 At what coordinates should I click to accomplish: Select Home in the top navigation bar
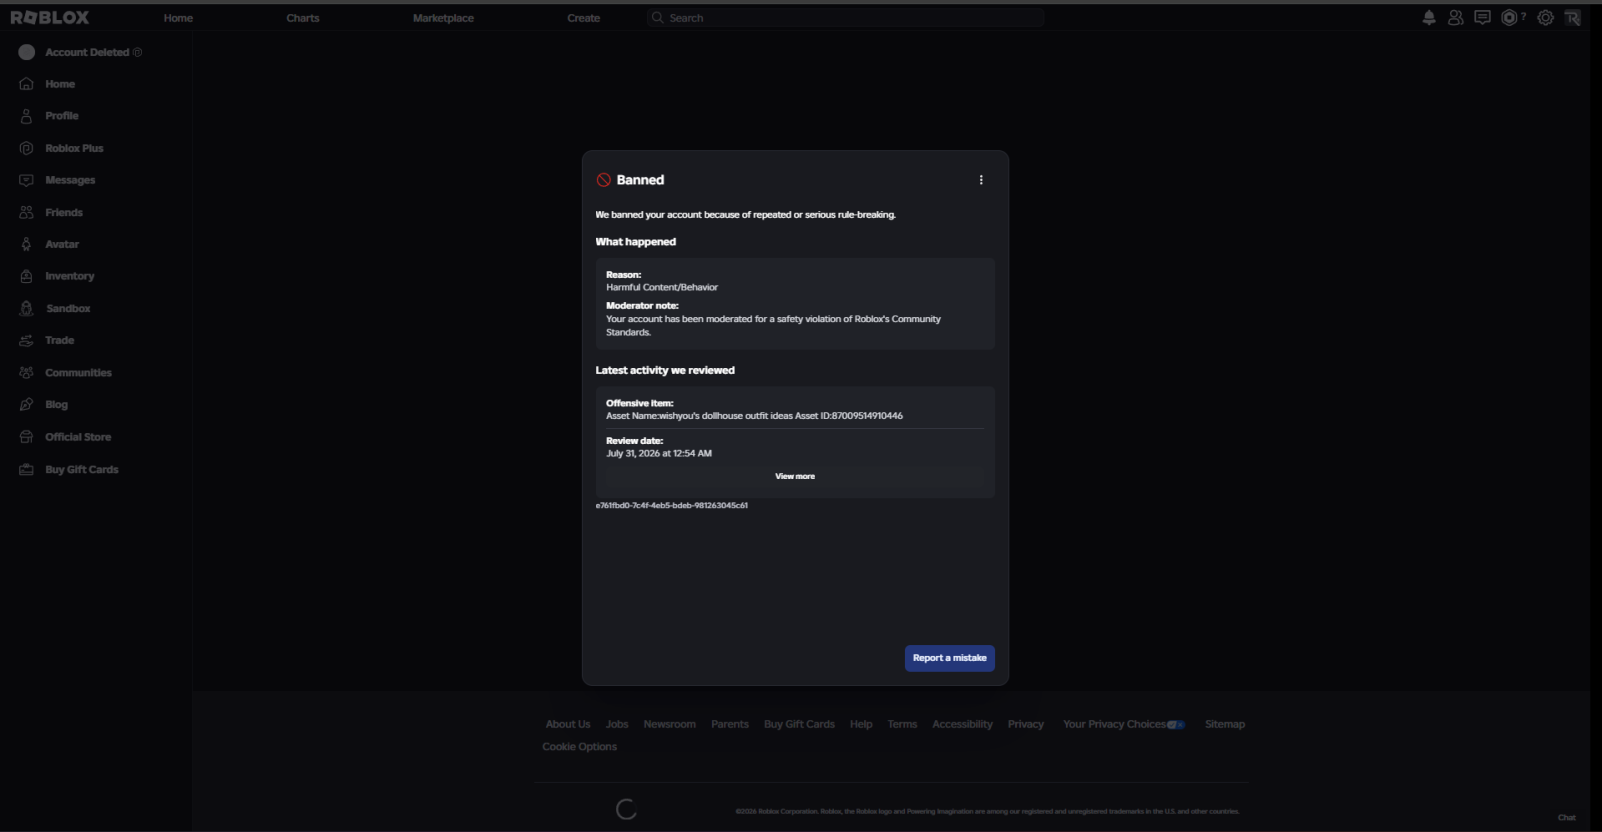tap(178, 18)
